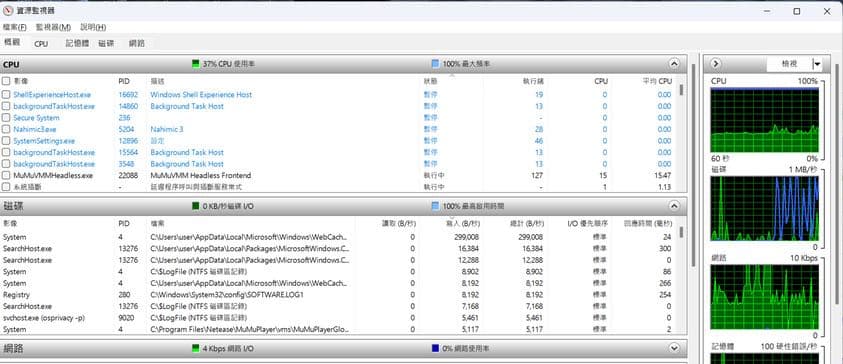Sort CPU table by 狀態 column
Viewport: 843px width, 364px height.
pyautogui.click(x=430, y=81)
